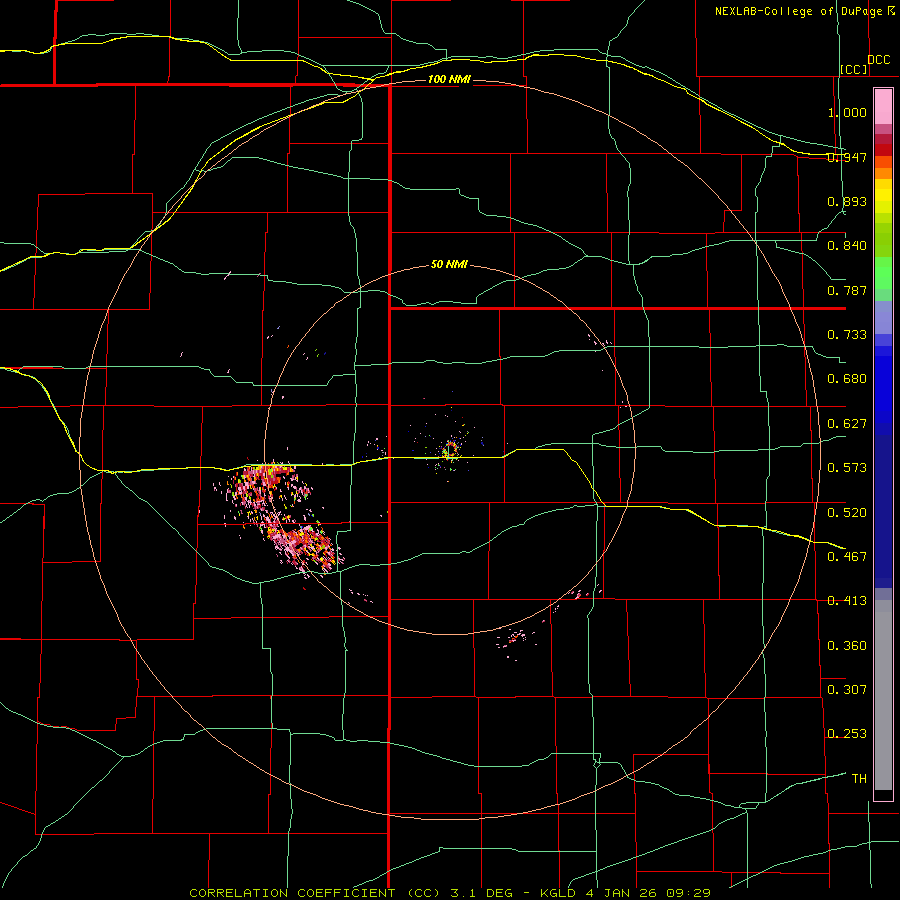Click CORRELATION COEFFICIENT in the bottom caption
This screenshot has height=900, width=900.
[292, 893]
